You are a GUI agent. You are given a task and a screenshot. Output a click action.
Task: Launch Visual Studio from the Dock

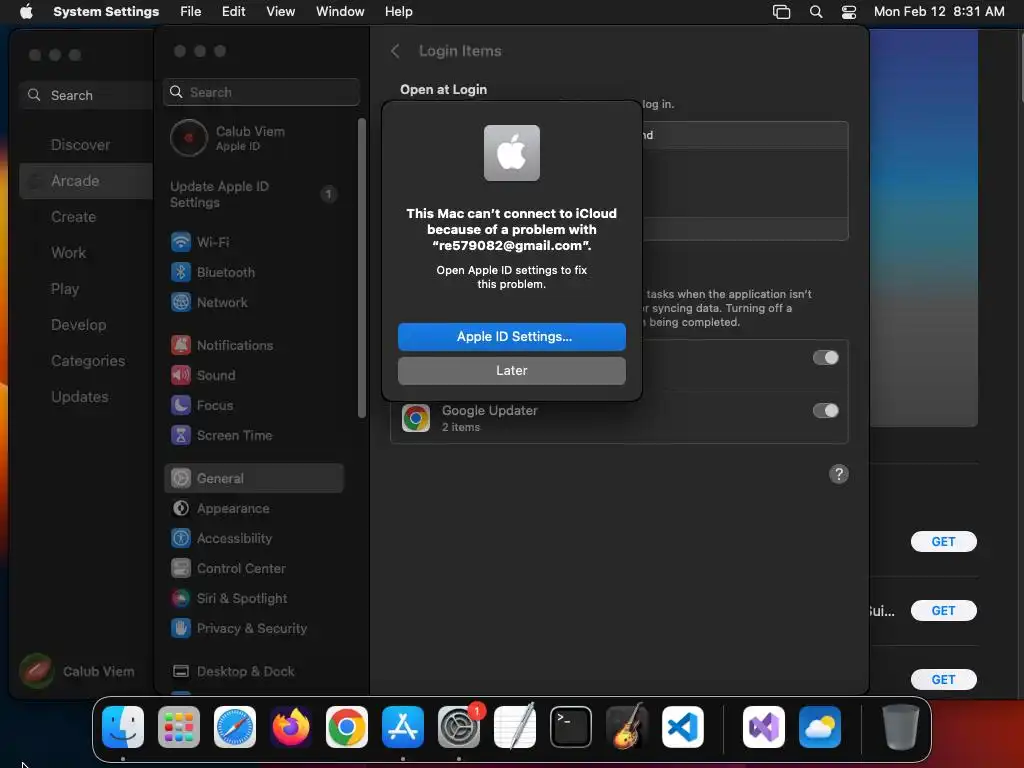tap(764, 727)
